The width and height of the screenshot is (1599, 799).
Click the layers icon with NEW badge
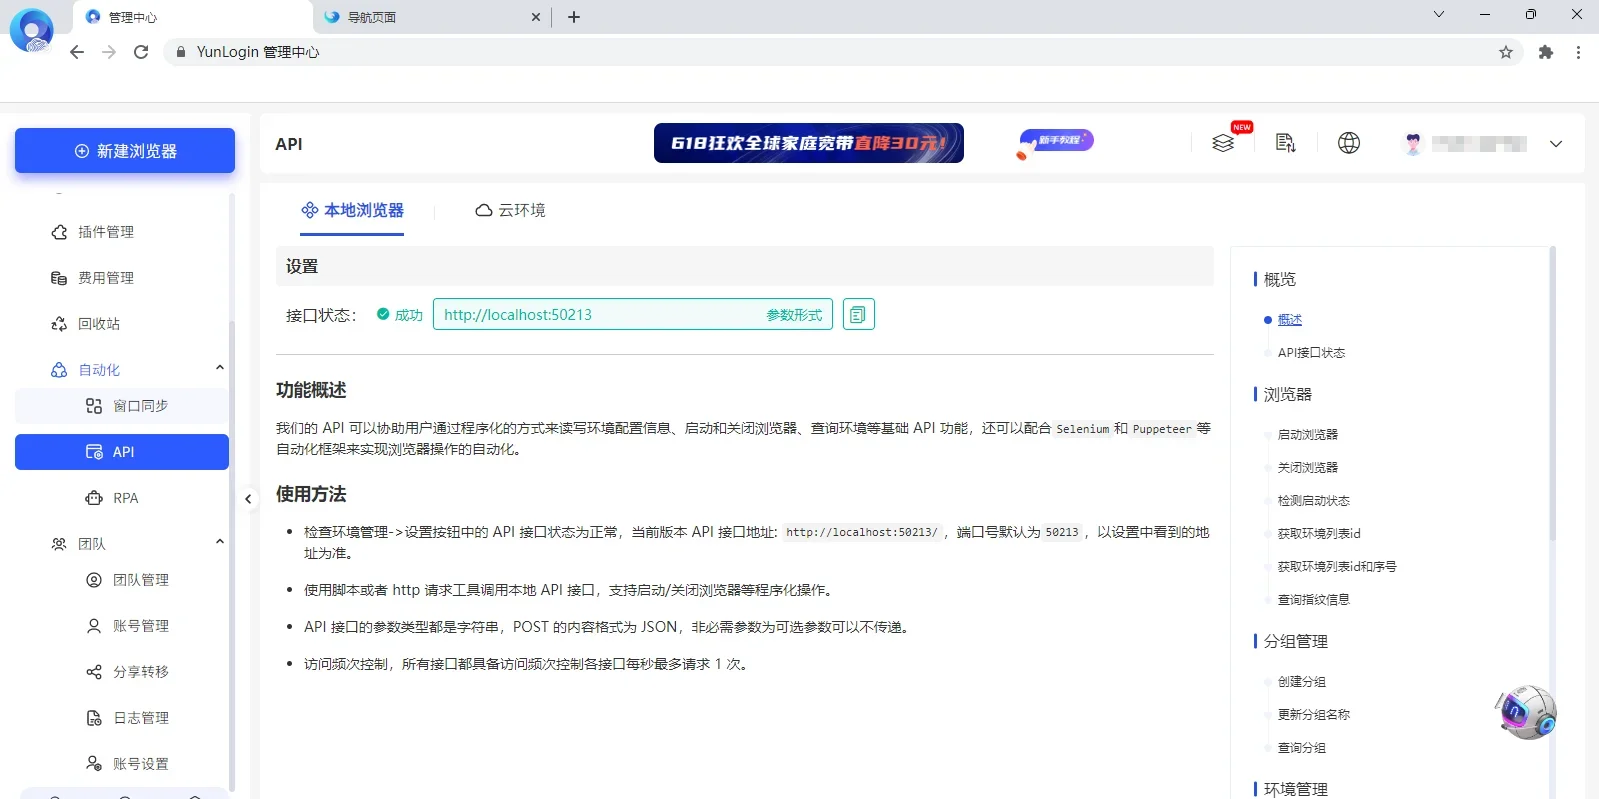(1223, 143)
